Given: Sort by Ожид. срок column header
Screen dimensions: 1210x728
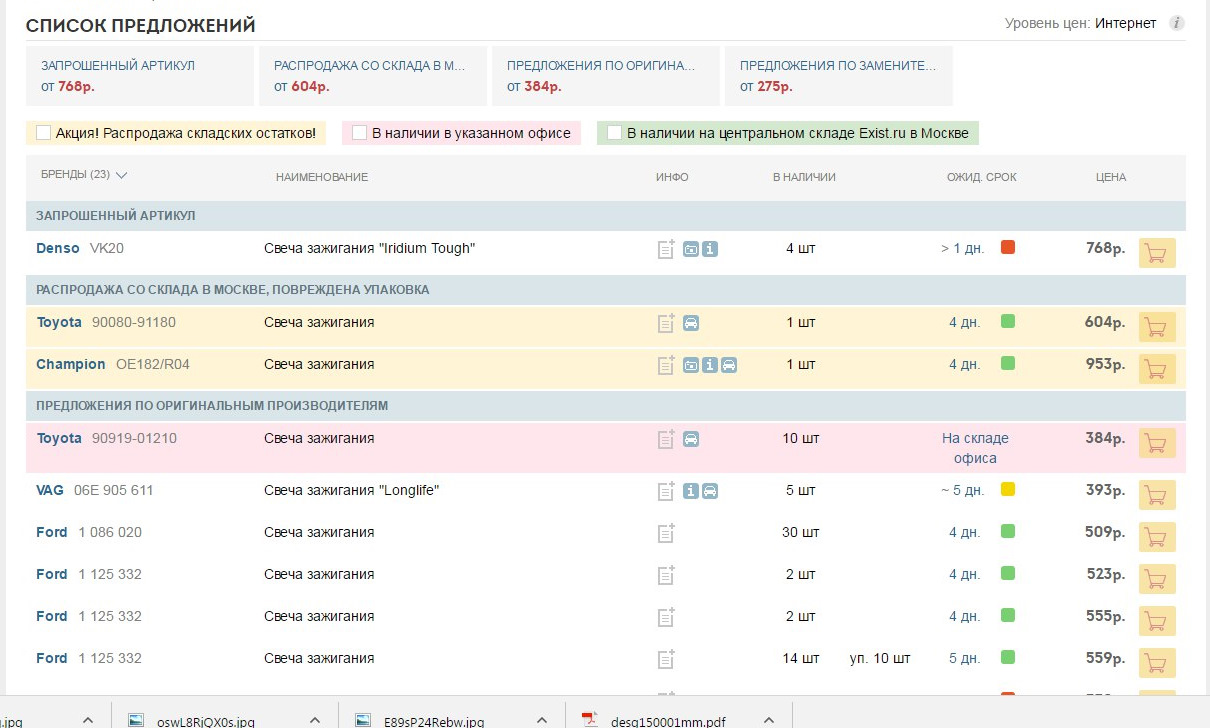Looking at the screenshot, I should click(x=982, y=177).
